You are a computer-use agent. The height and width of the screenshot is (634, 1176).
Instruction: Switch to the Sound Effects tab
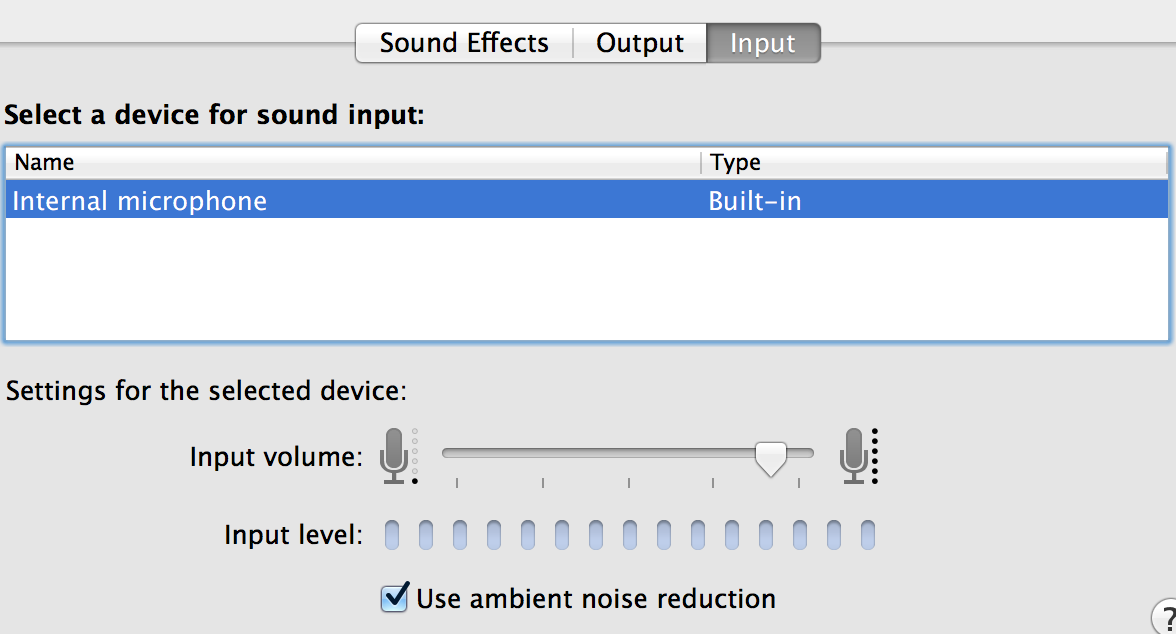tap(464, 43)
